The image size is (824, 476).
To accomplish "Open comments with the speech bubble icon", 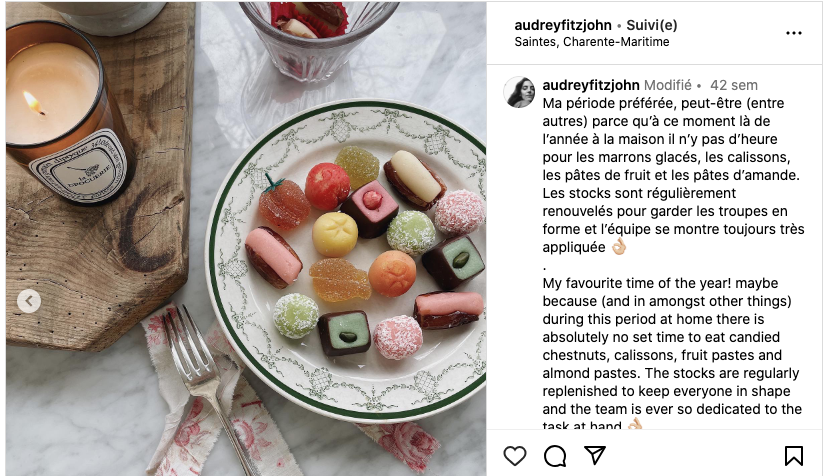I will point(555,456).
